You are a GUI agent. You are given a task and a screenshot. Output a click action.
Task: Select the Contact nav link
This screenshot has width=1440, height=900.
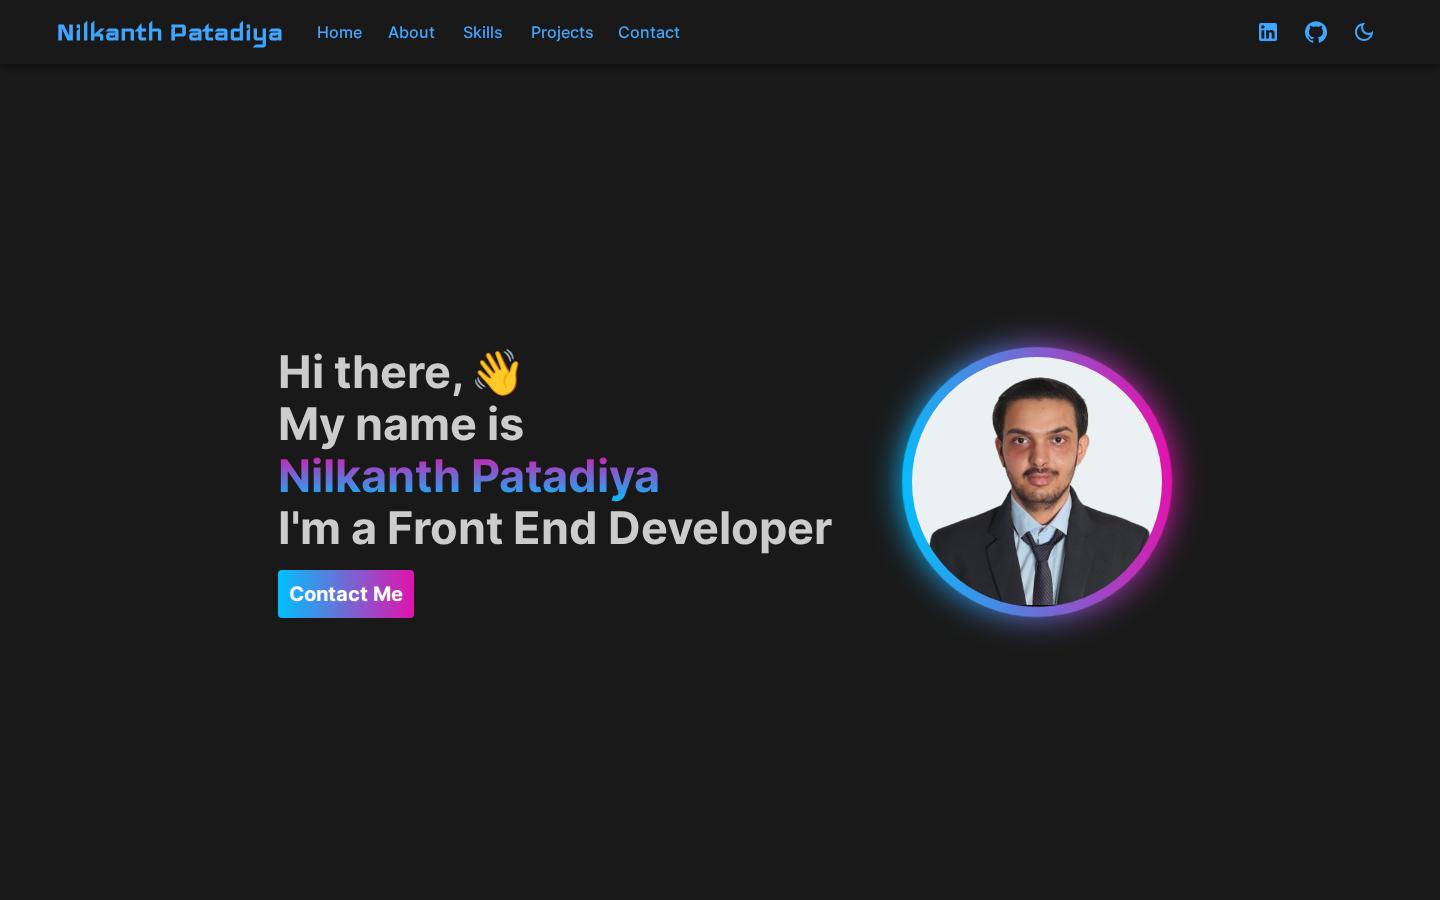[x=649, y=32]
